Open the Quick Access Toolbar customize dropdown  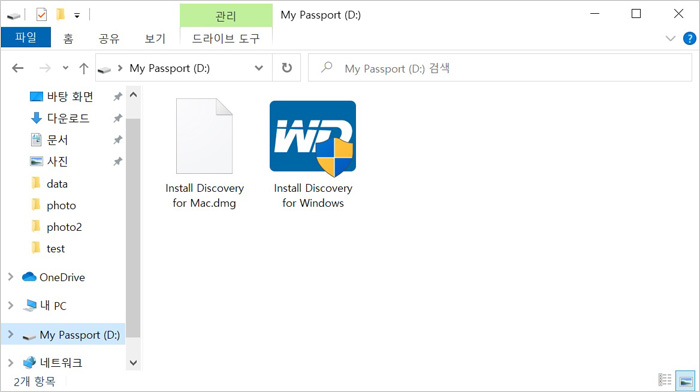click(77, 16)
